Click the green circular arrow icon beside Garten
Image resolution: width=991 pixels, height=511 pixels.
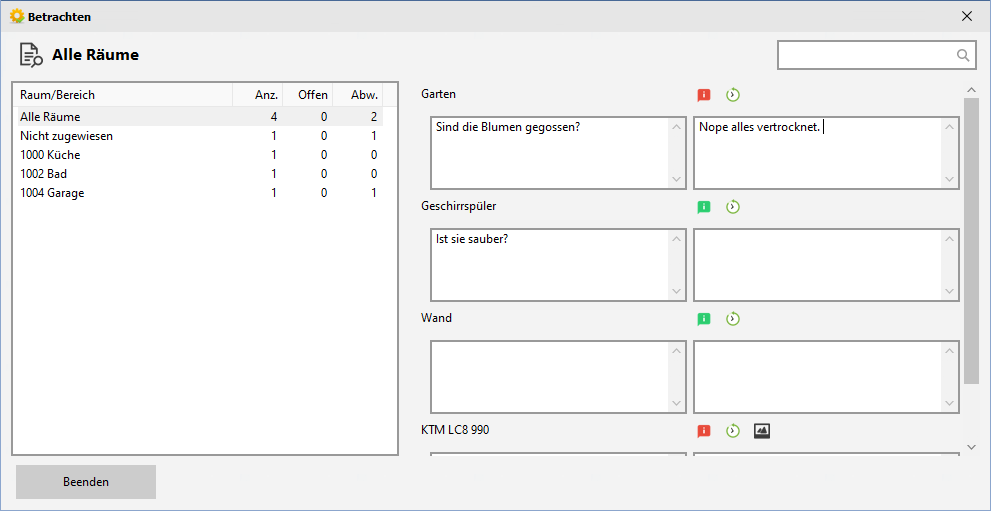pos(733,95)
